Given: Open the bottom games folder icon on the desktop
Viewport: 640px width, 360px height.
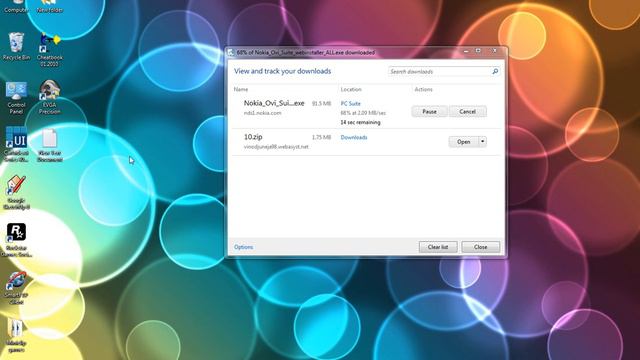Looking at the screenshot, I should [16, 336].
